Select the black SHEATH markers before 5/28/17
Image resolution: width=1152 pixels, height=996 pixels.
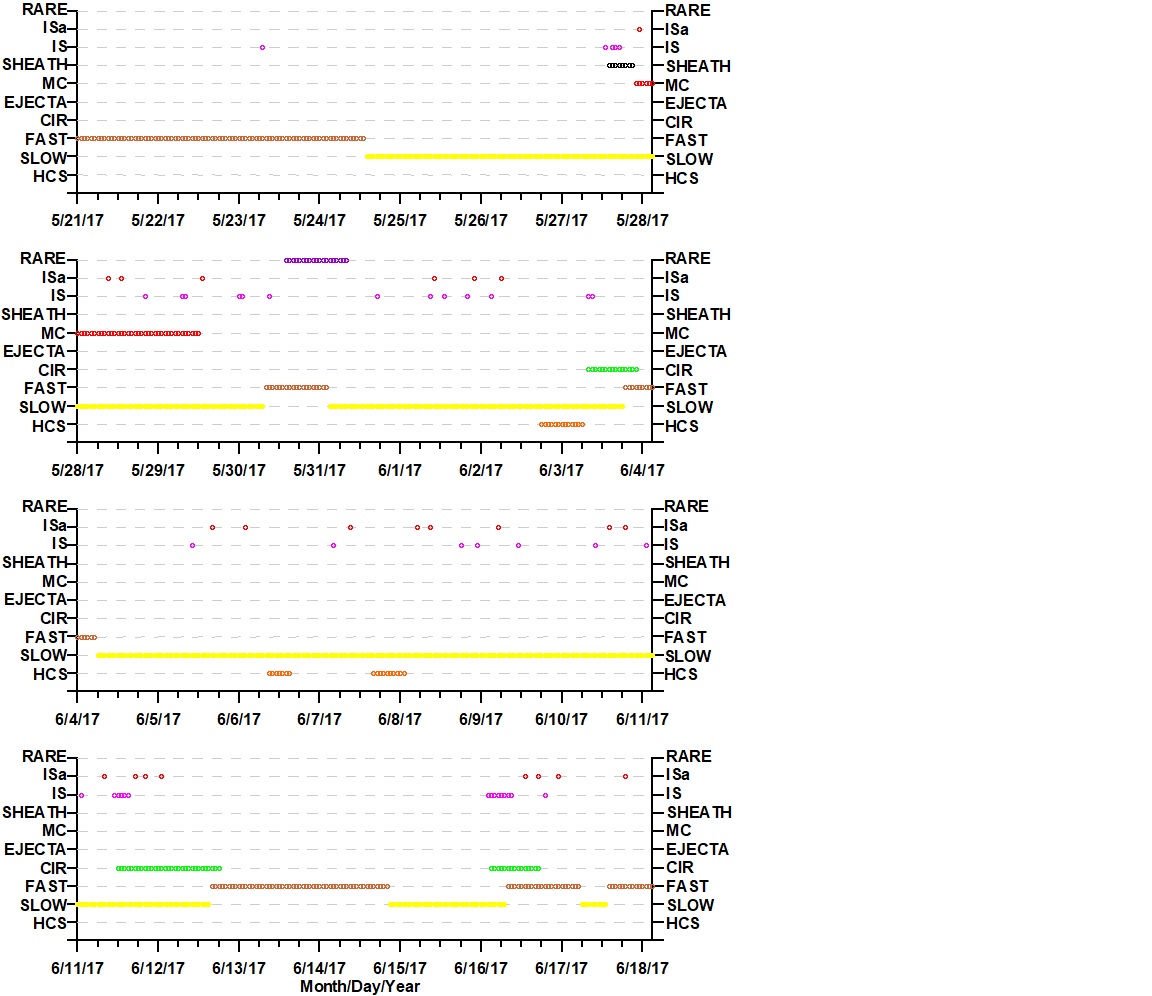pos(621,65)
